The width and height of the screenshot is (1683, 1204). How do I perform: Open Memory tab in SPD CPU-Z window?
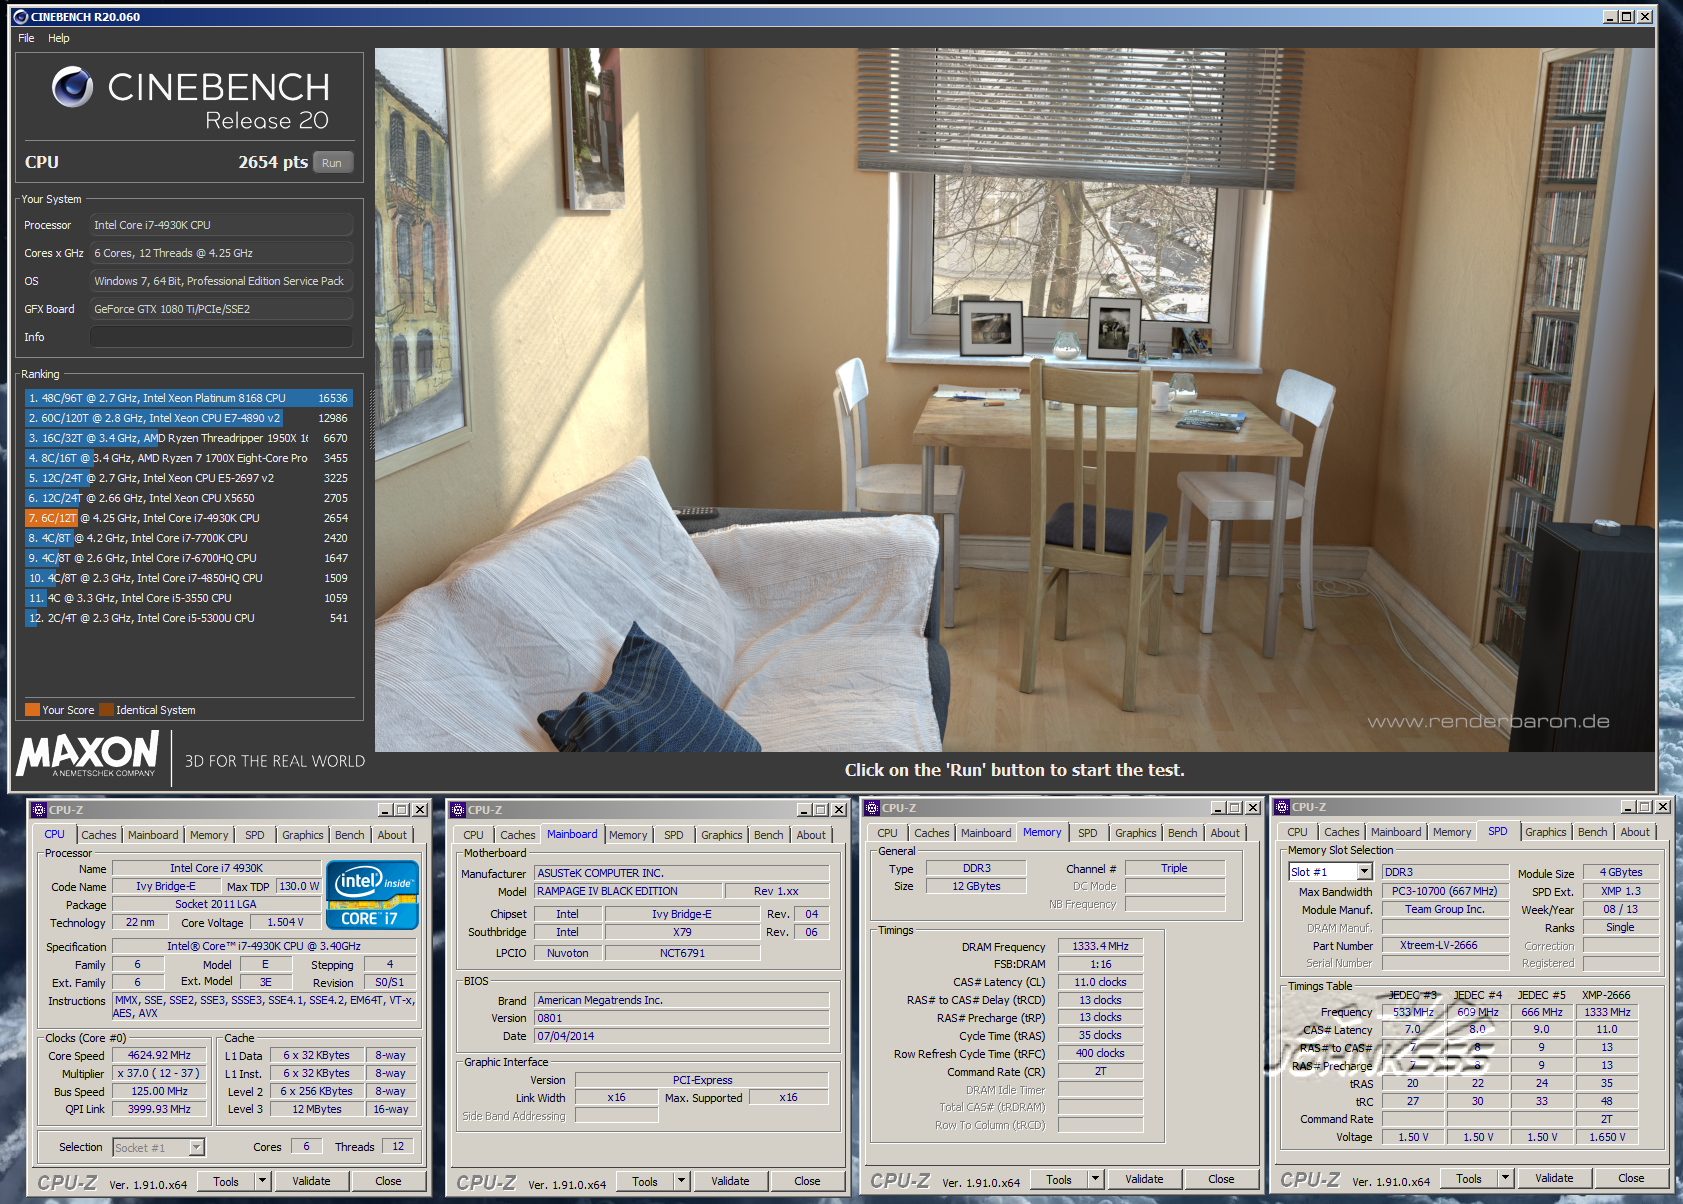(1451, 832)
